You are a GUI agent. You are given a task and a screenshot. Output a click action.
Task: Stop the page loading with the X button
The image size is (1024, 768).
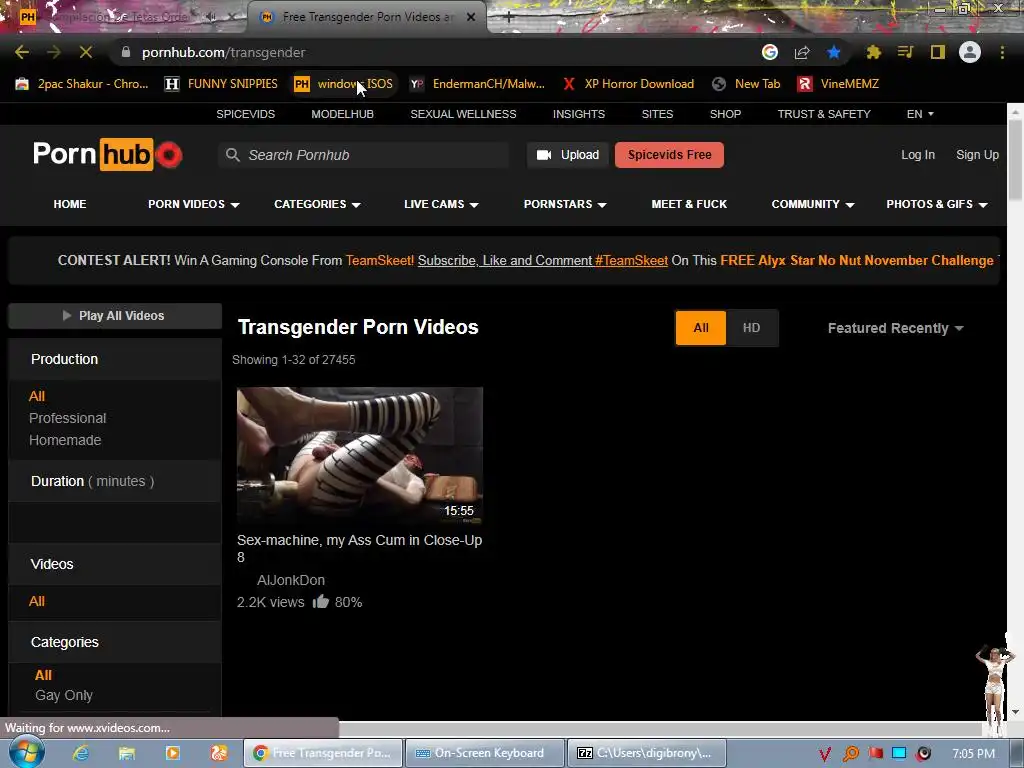[86, 52]
